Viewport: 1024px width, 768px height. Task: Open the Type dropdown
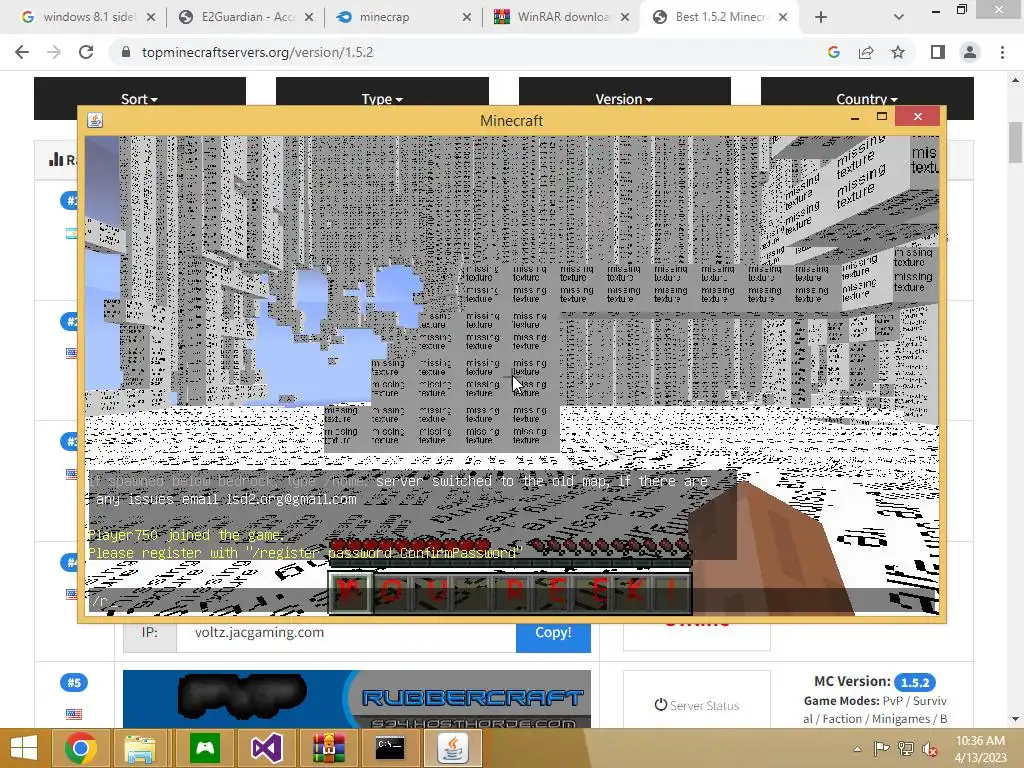pos(382,99)
